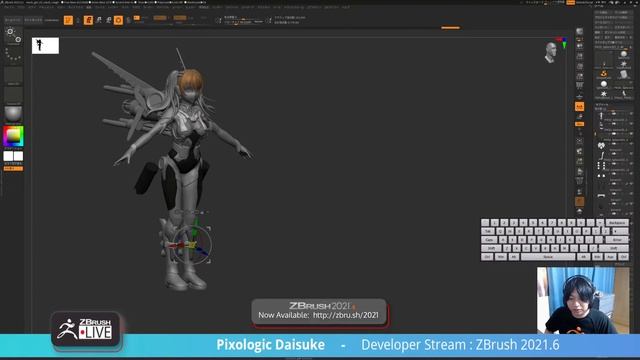Open the dotted stroke type picker

13,55
